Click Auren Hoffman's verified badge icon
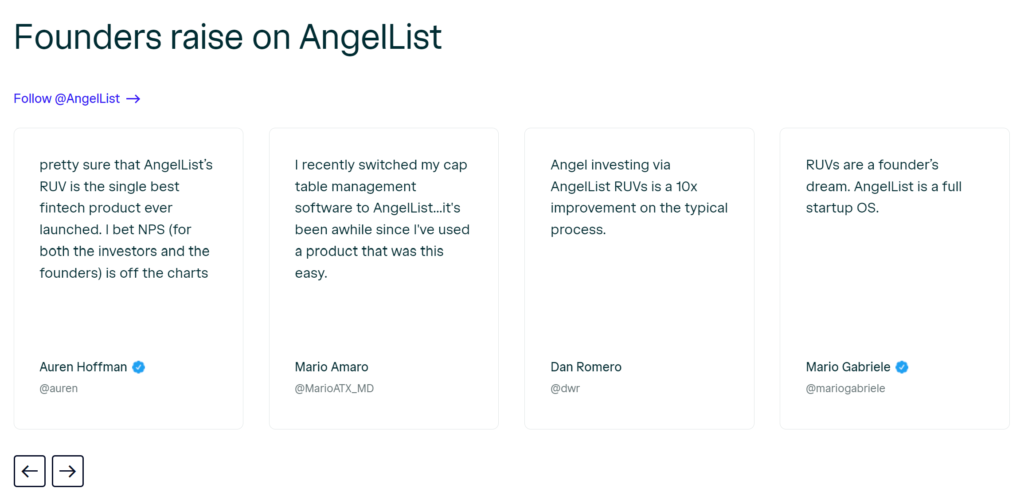Viewport: 1024px width, 496px height. [138, 367]
